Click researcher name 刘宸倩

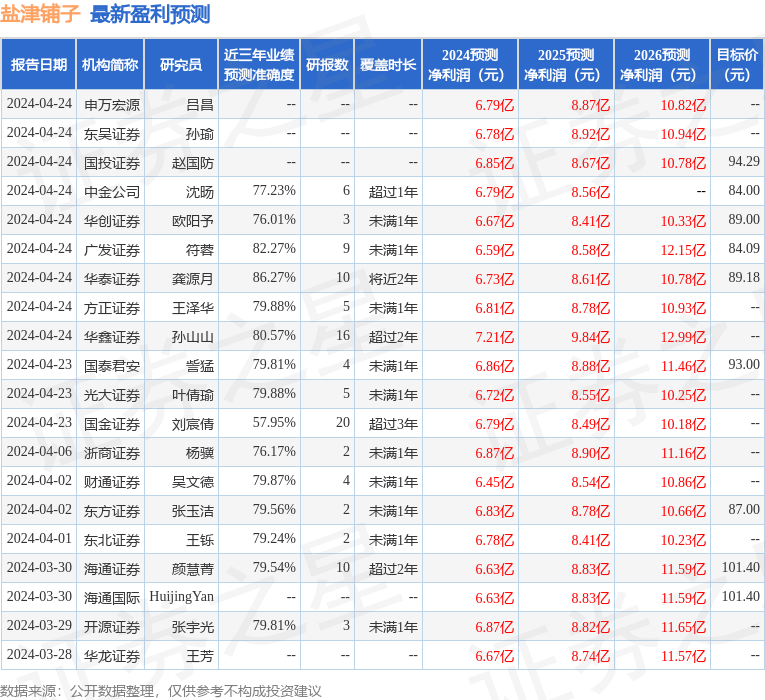[193, 424]
